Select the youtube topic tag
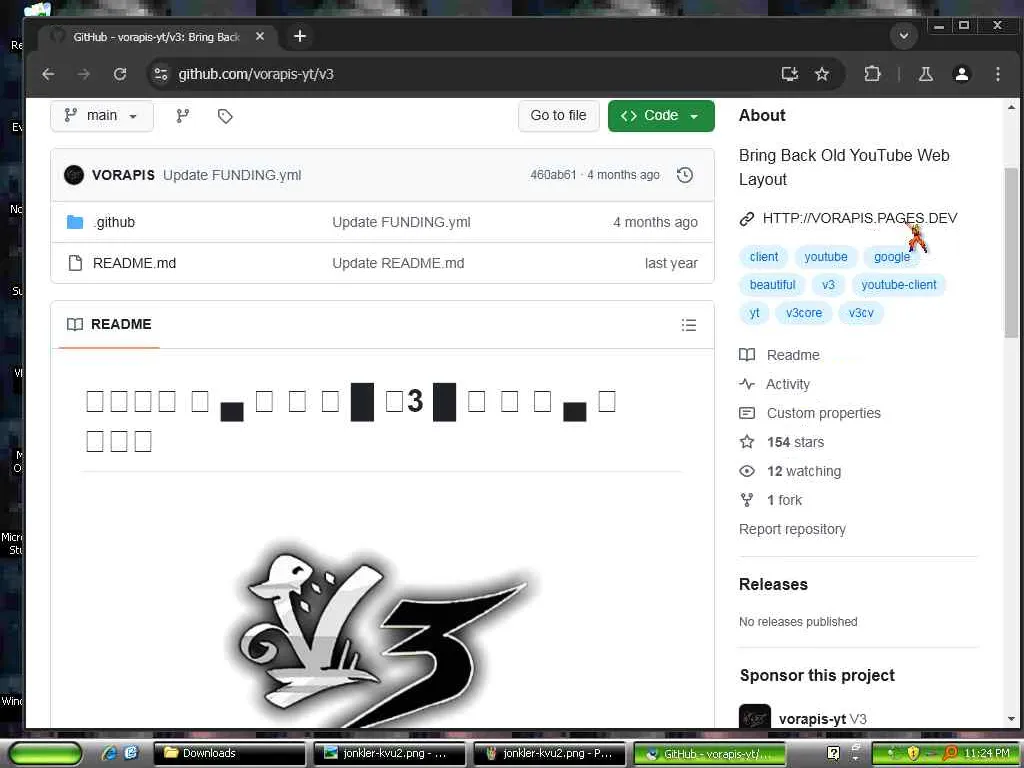1024x768 pixels. coord(825,257)
